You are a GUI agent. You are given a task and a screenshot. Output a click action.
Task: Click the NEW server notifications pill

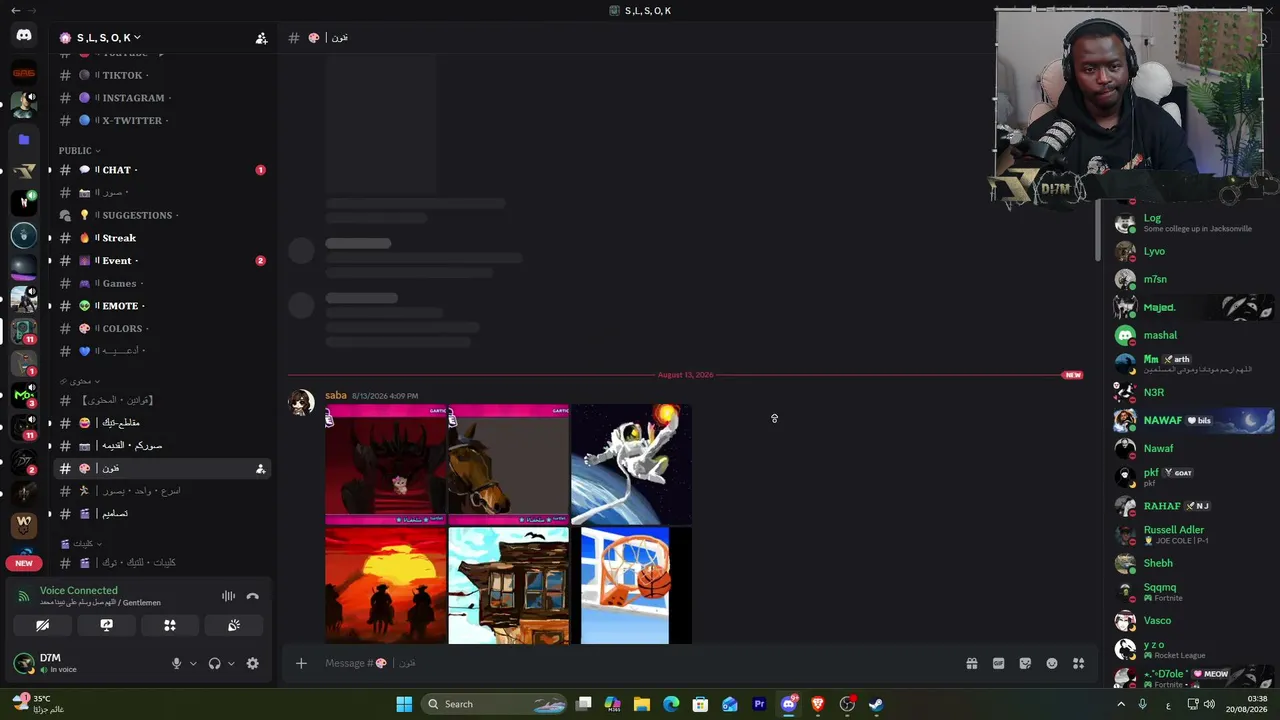24,563
